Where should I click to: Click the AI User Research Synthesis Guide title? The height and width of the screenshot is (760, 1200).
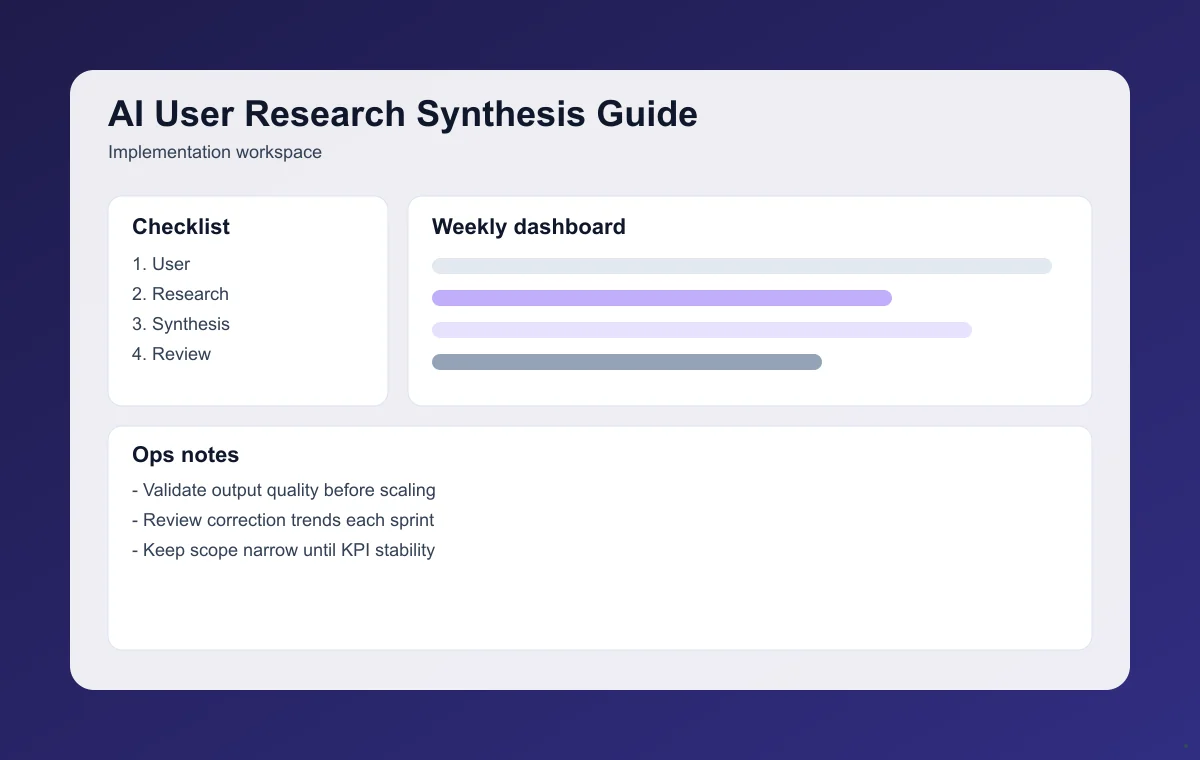402,114
